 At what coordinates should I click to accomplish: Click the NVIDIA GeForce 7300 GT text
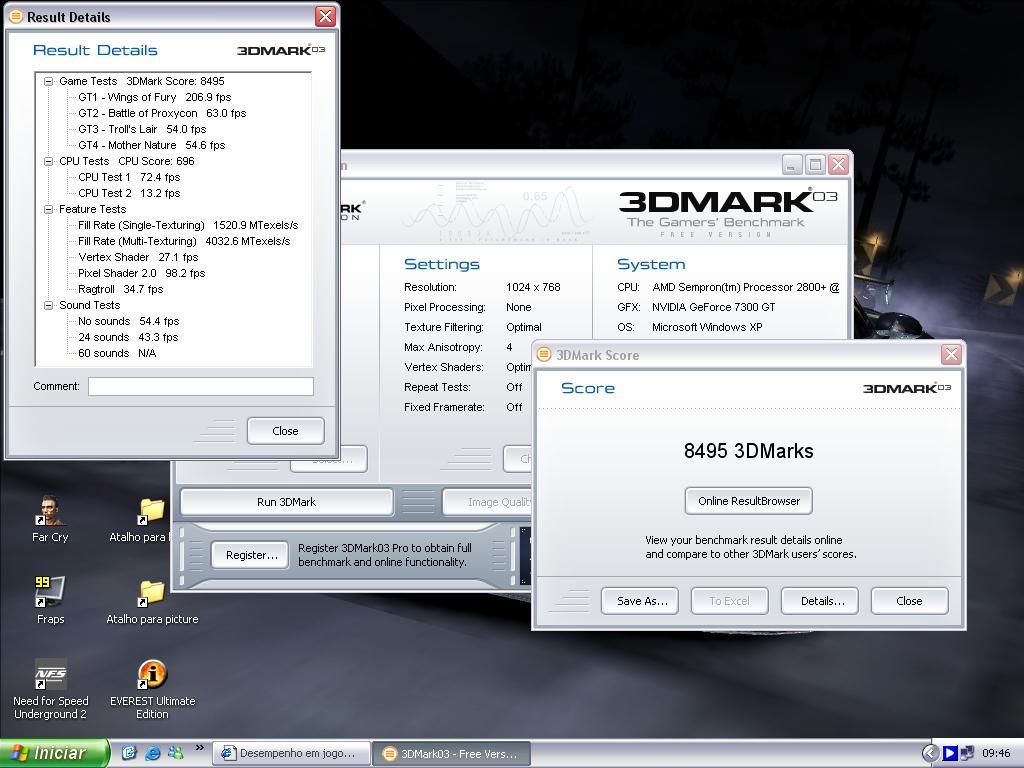coord(713,307)
